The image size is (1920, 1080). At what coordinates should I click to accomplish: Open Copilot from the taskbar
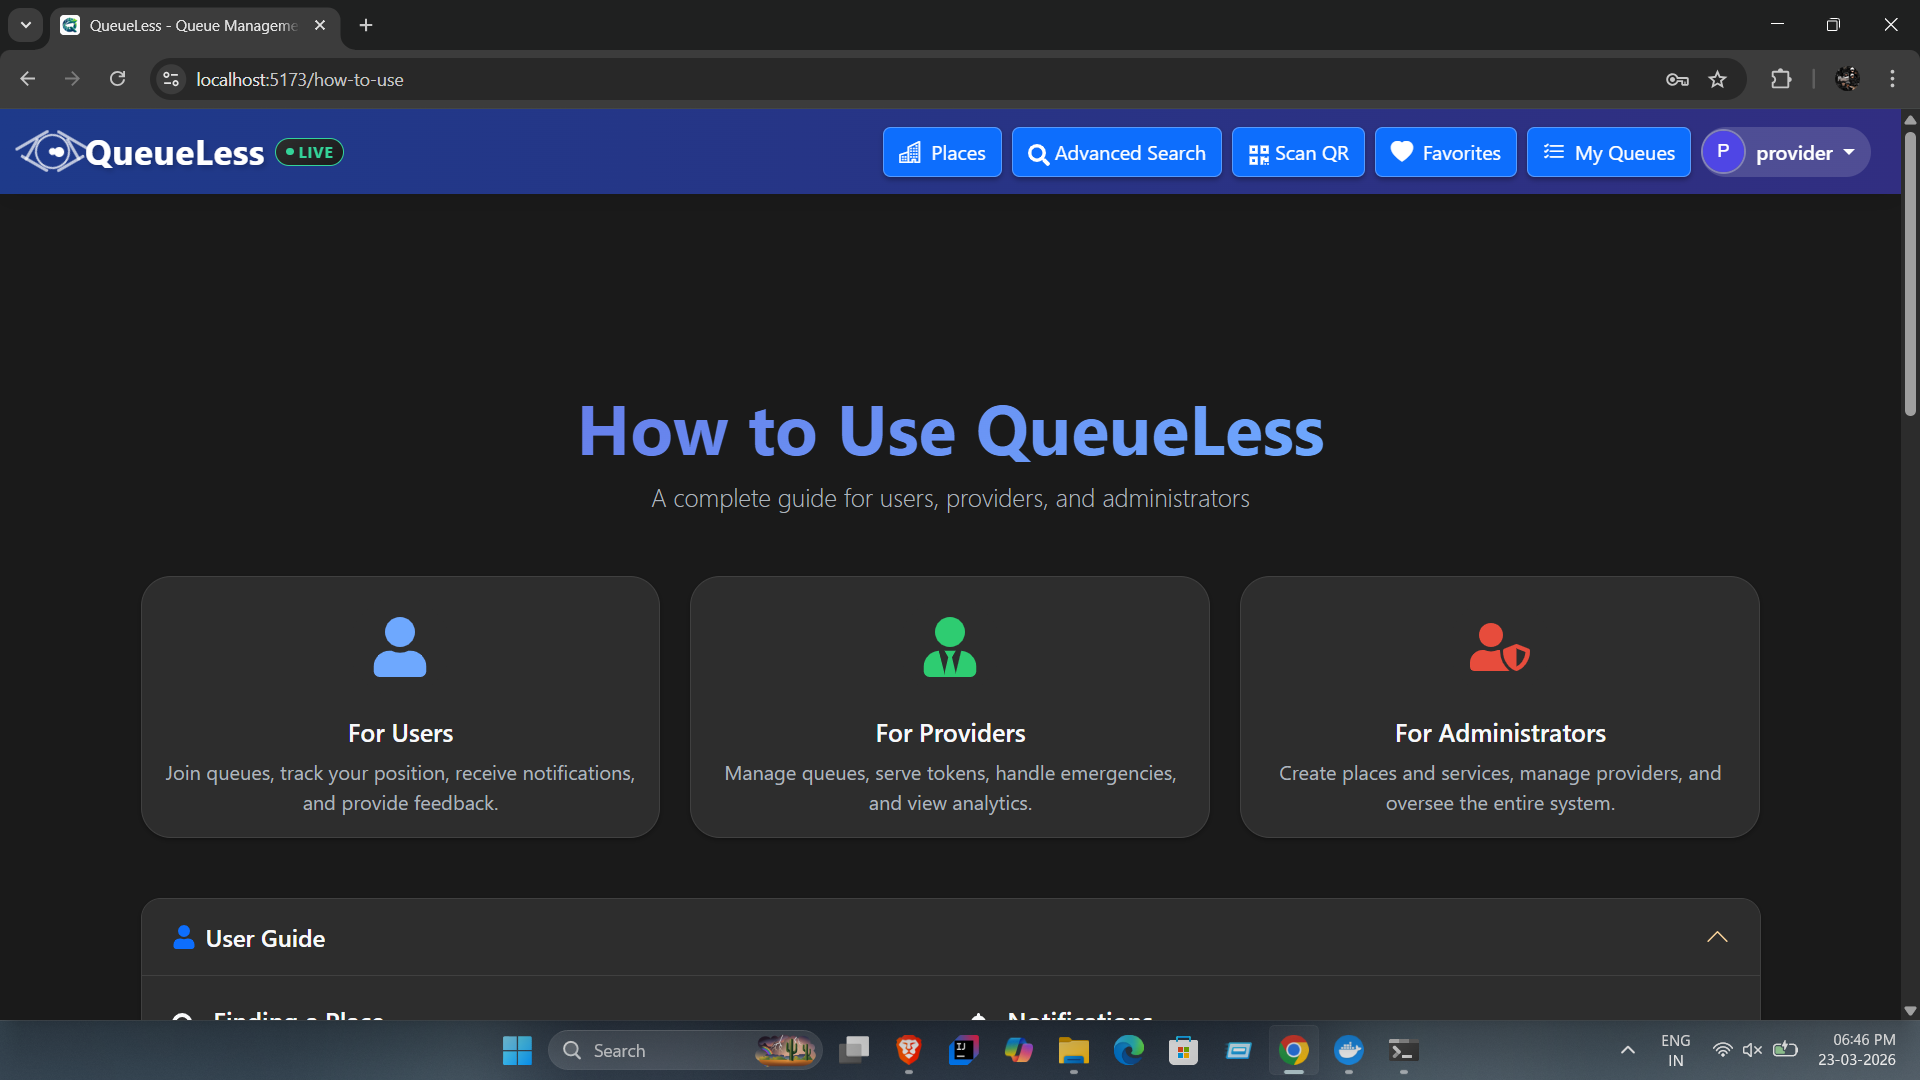1018,1050
